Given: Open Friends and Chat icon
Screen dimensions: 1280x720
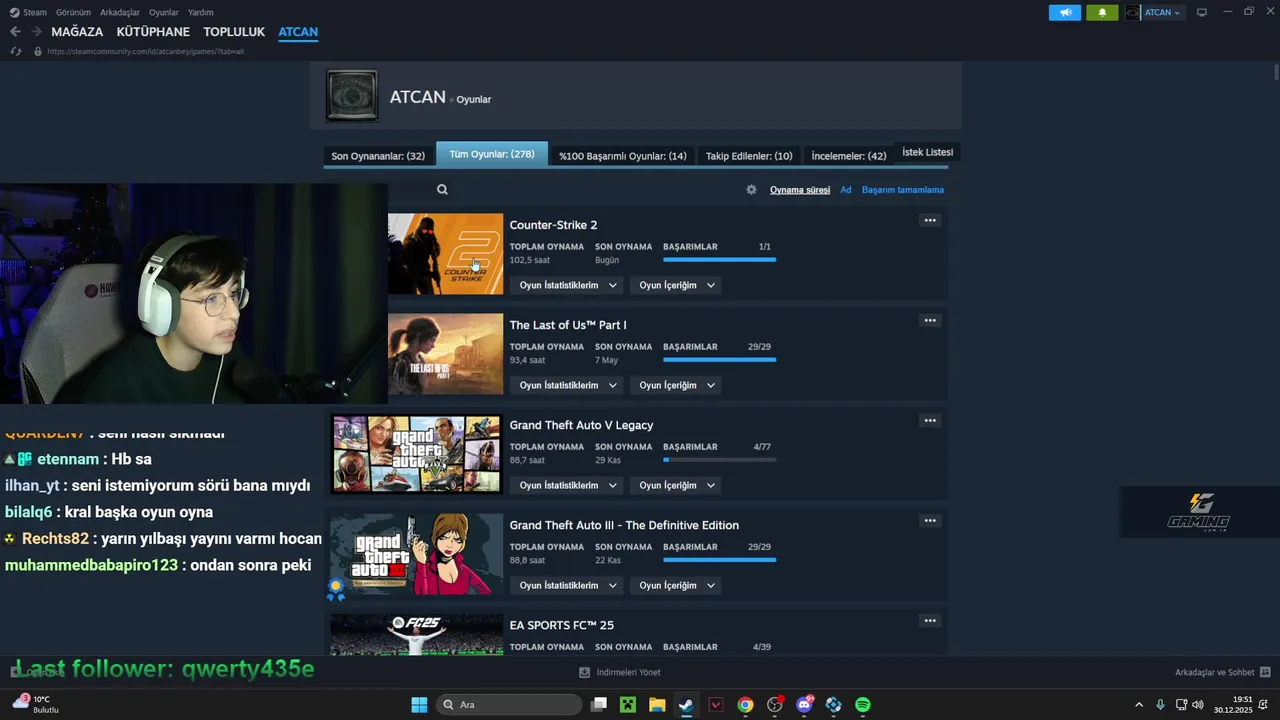Looking at the screenshot, I should pos(1265,672).
